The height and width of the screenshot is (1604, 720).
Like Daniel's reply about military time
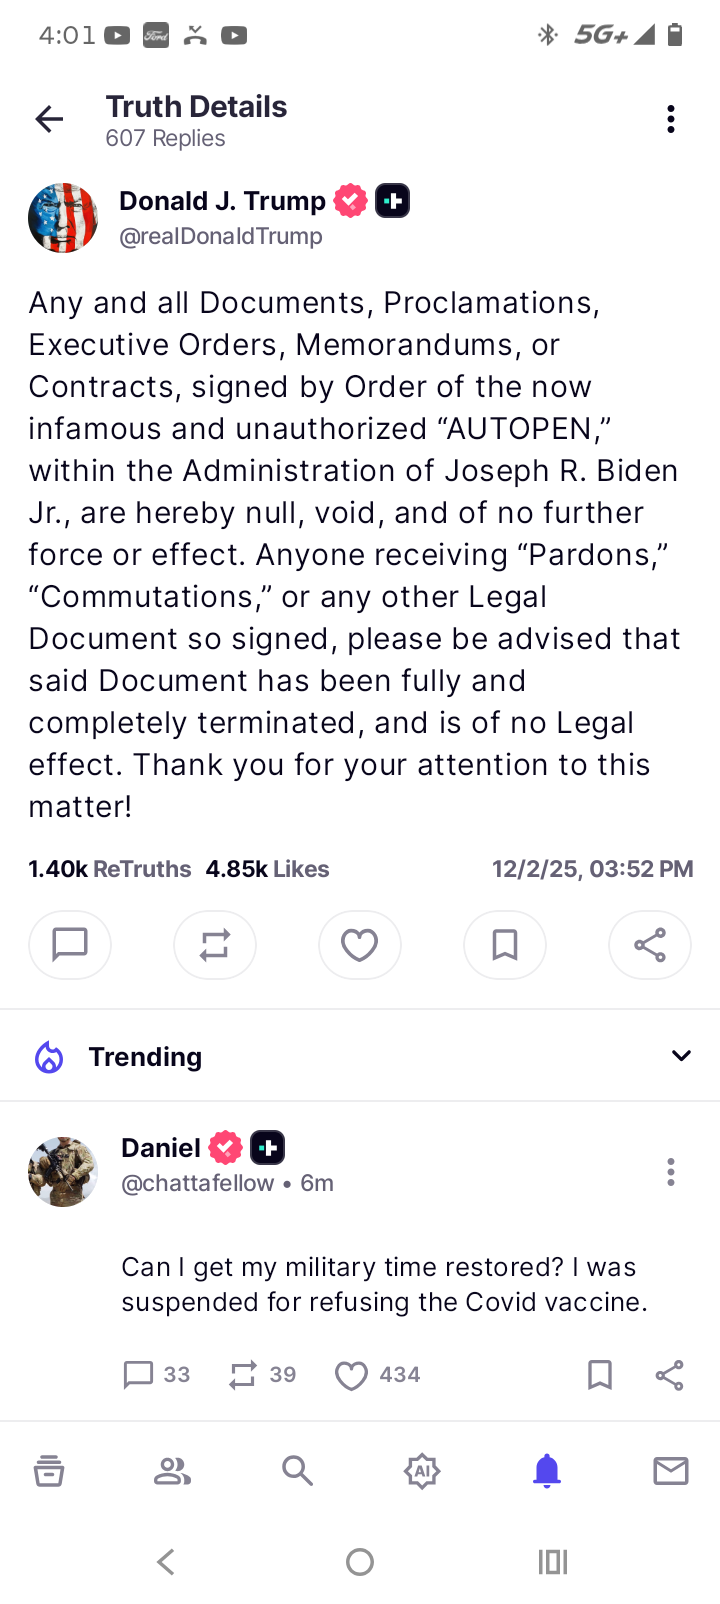[351, 1375]
